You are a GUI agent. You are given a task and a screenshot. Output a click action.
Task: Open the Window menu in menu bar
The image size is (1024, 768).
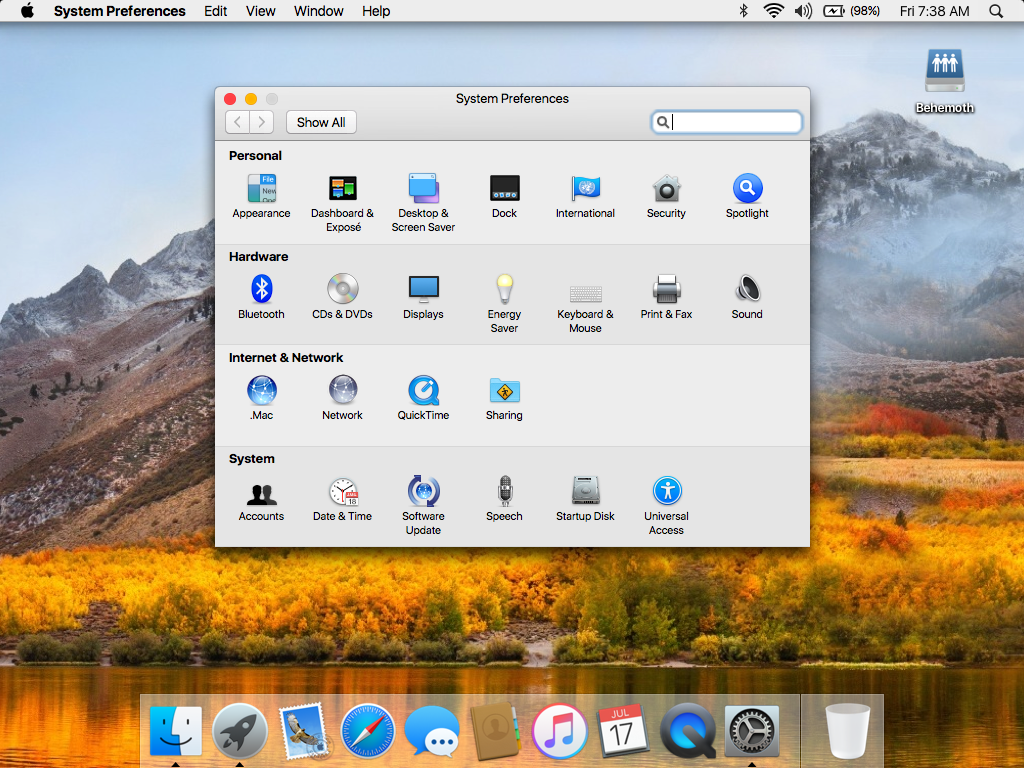[x=318, y=11]
